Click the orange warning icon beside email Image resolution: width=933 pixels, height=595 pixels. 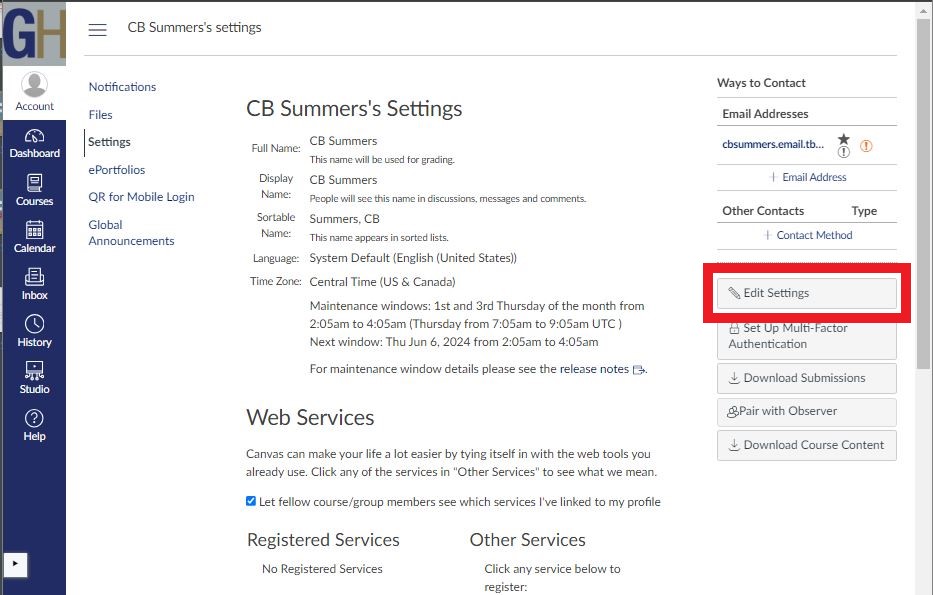tap(866, 145)
